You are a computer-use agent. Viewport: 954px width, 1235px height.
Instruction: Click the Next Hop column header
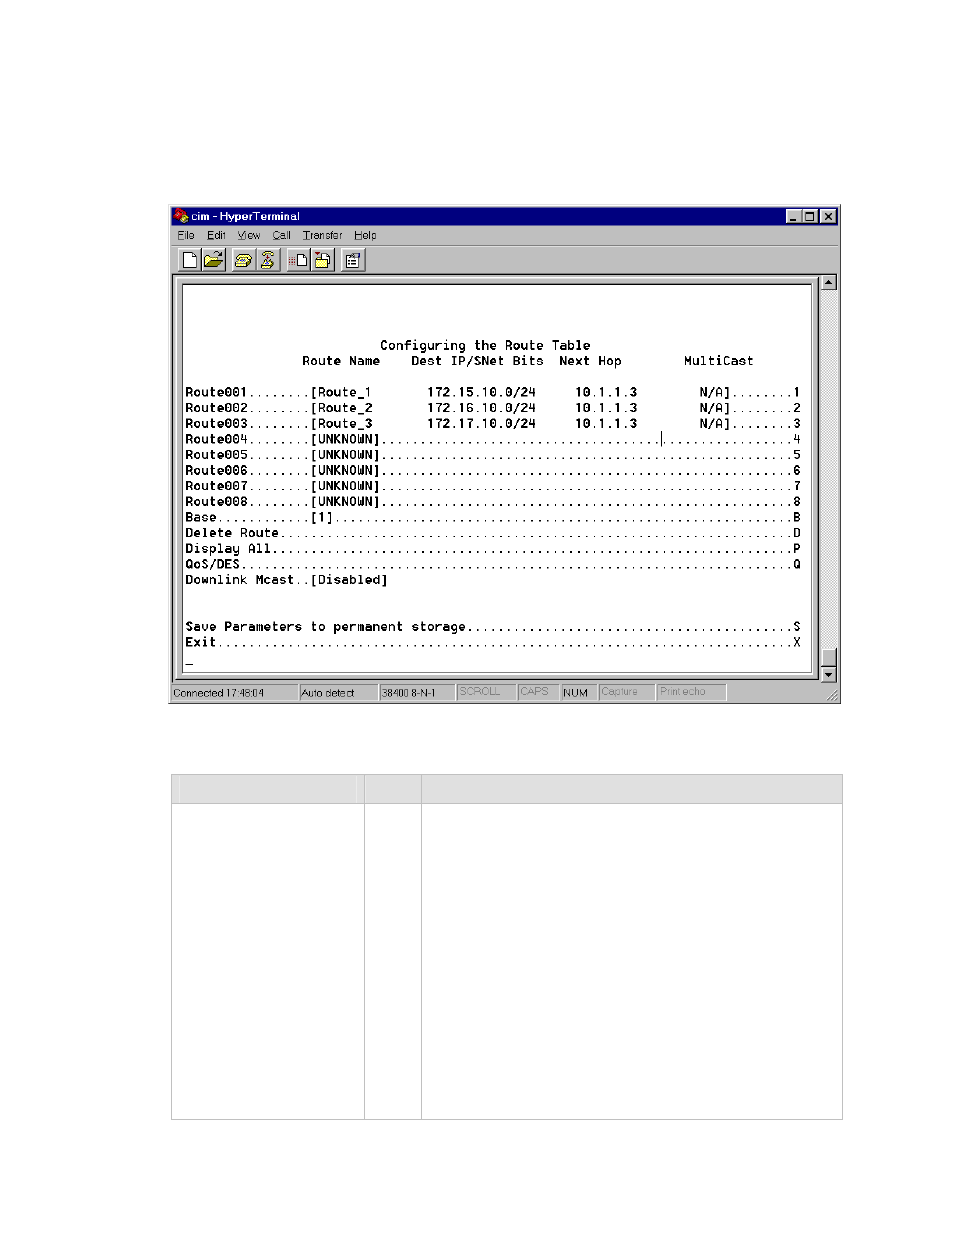click(590, 361)
